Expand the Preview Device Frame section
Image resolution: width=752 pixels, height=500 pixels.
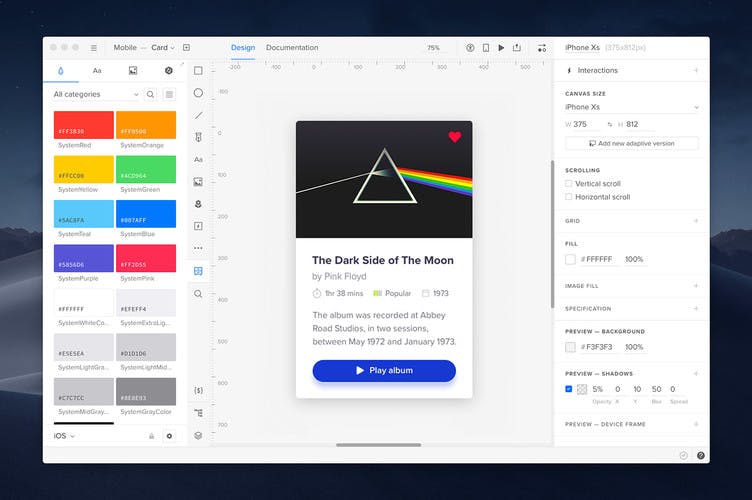point(696,424)
